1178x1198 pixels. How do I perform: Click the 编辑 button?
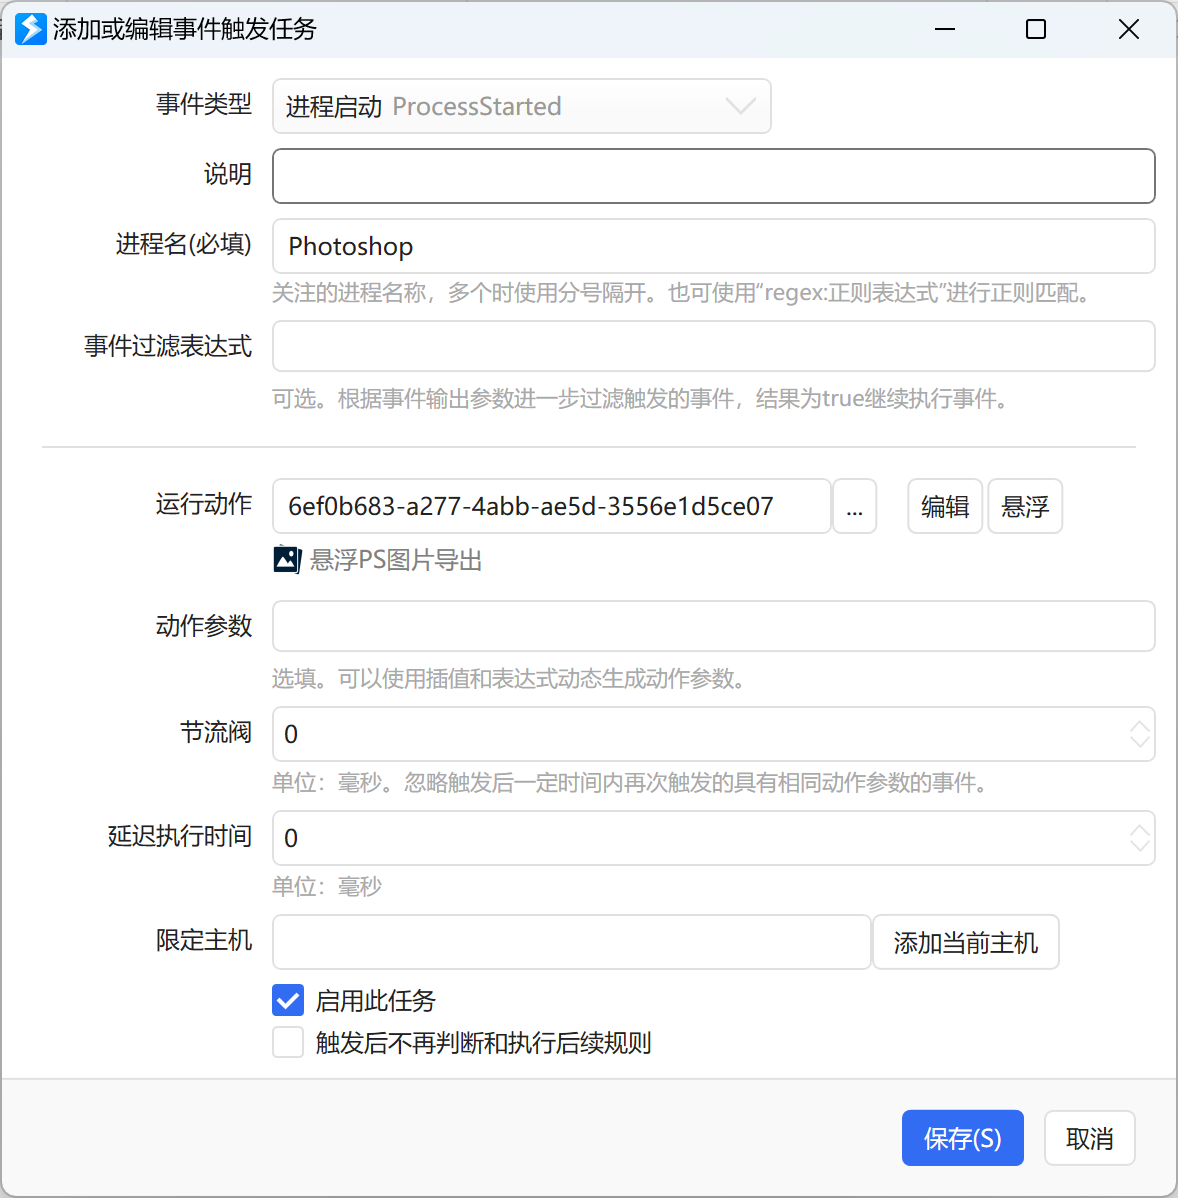point(945,506)
